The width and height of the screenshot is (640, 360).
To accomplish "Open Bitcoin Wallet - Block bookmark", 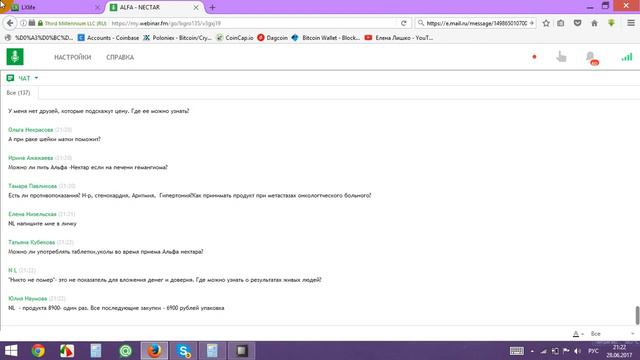I will coord(326,38).
